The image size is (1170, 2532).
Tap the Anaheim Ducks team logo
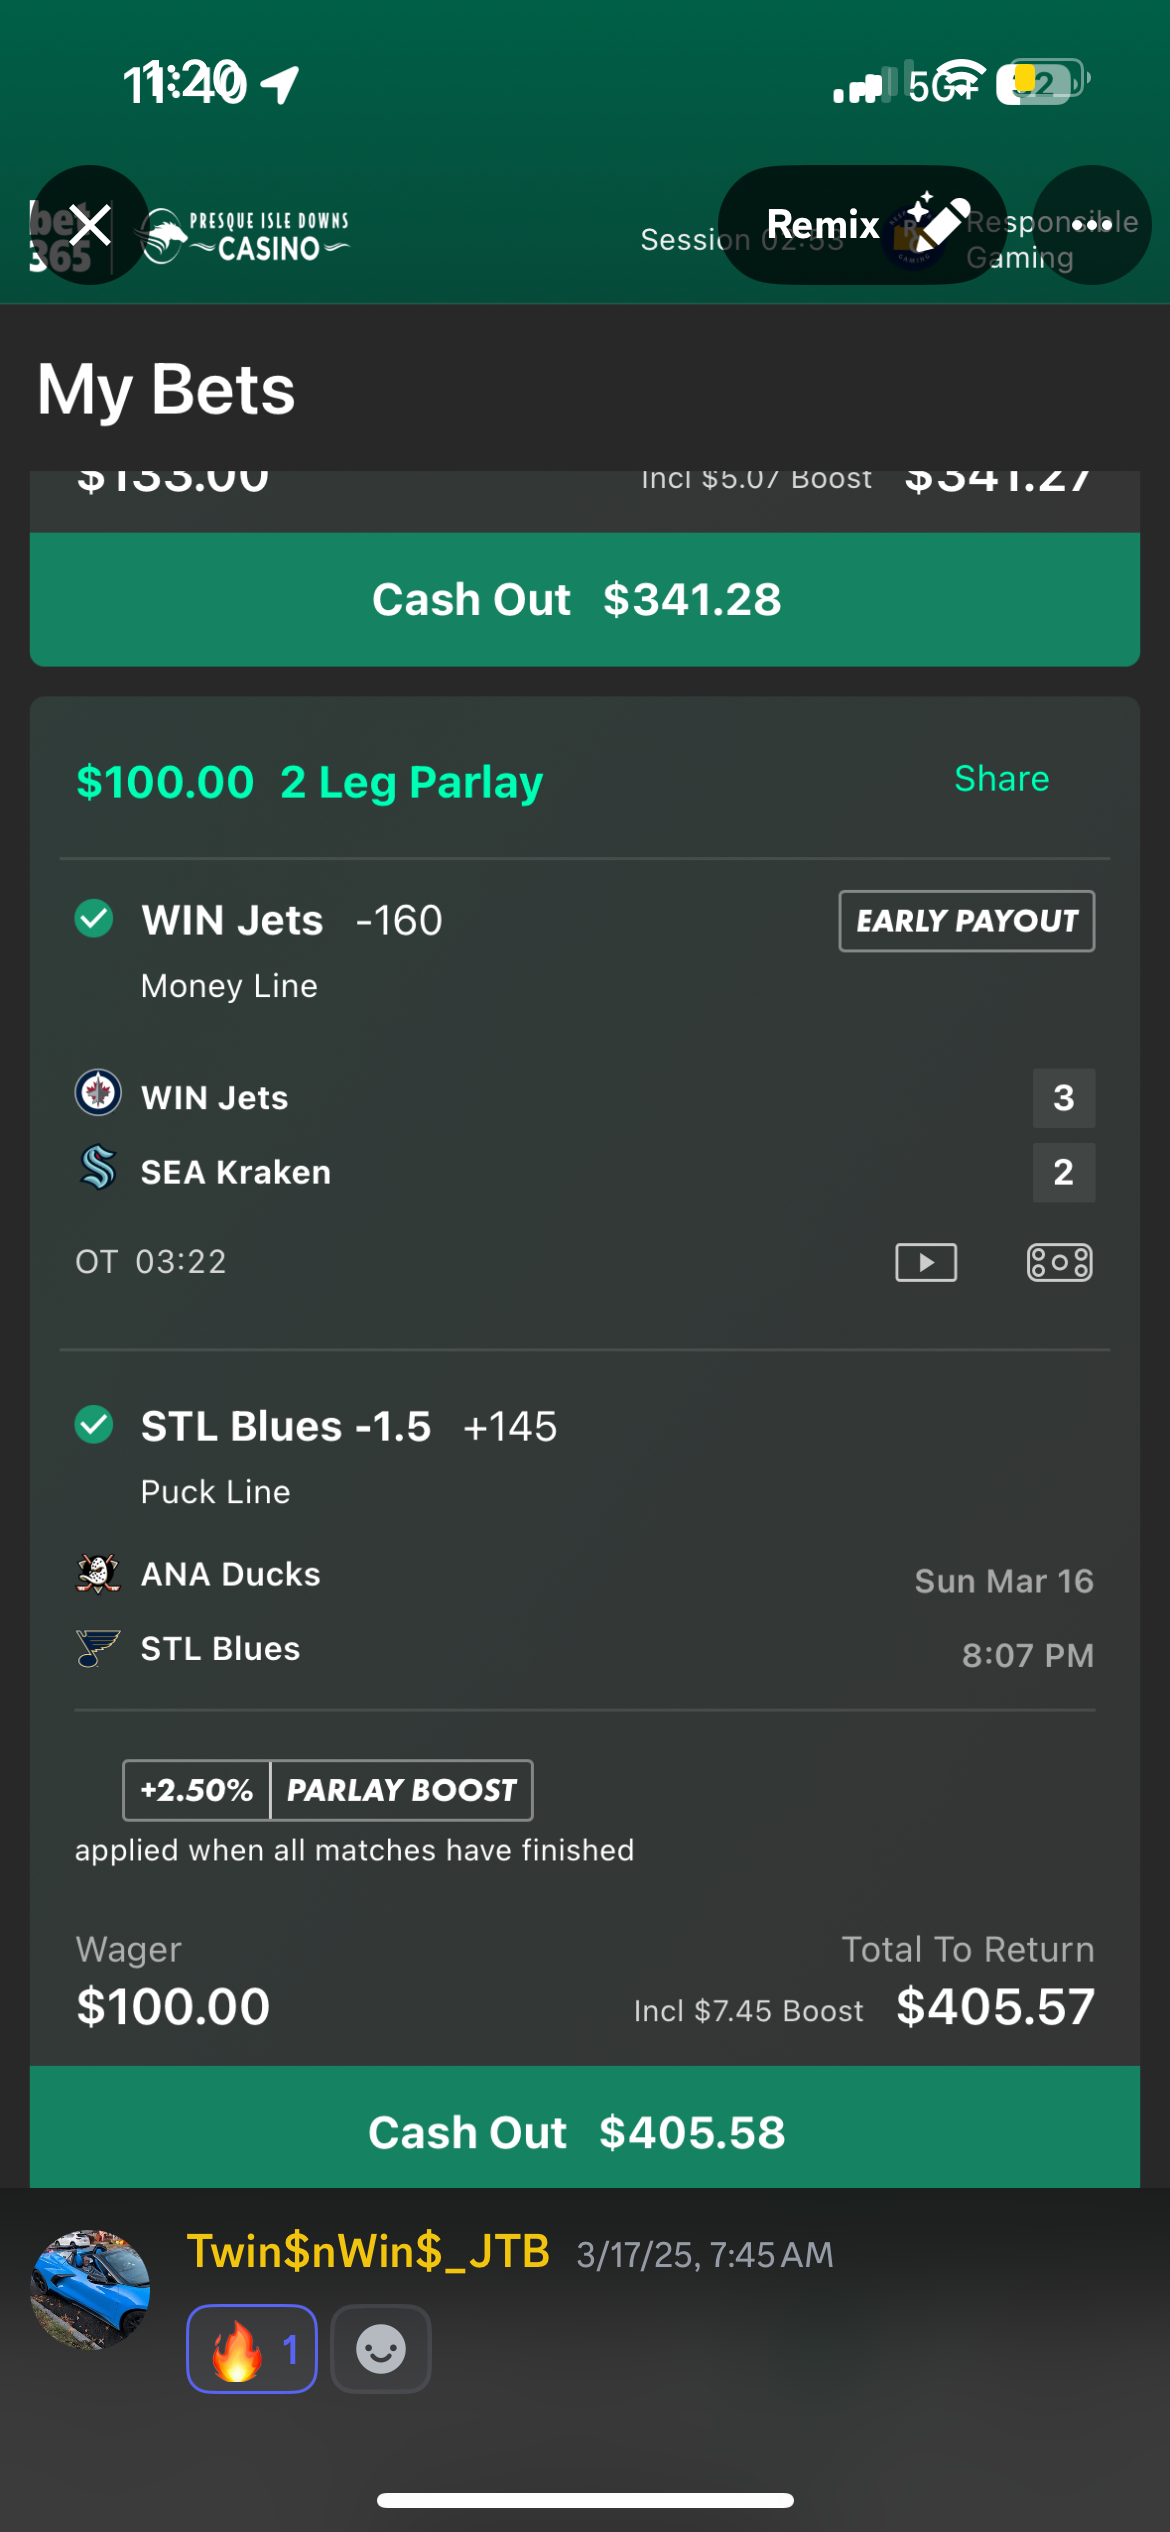pyautogui.click(x=98, y=1573)
